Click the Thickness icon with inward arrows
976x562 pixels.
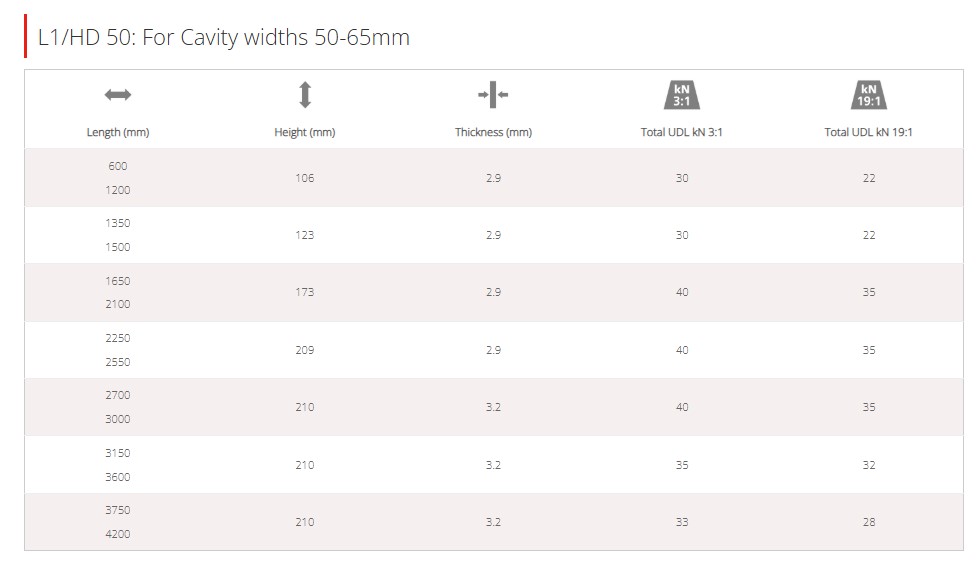pyautogui.click(x=493, y=95)
